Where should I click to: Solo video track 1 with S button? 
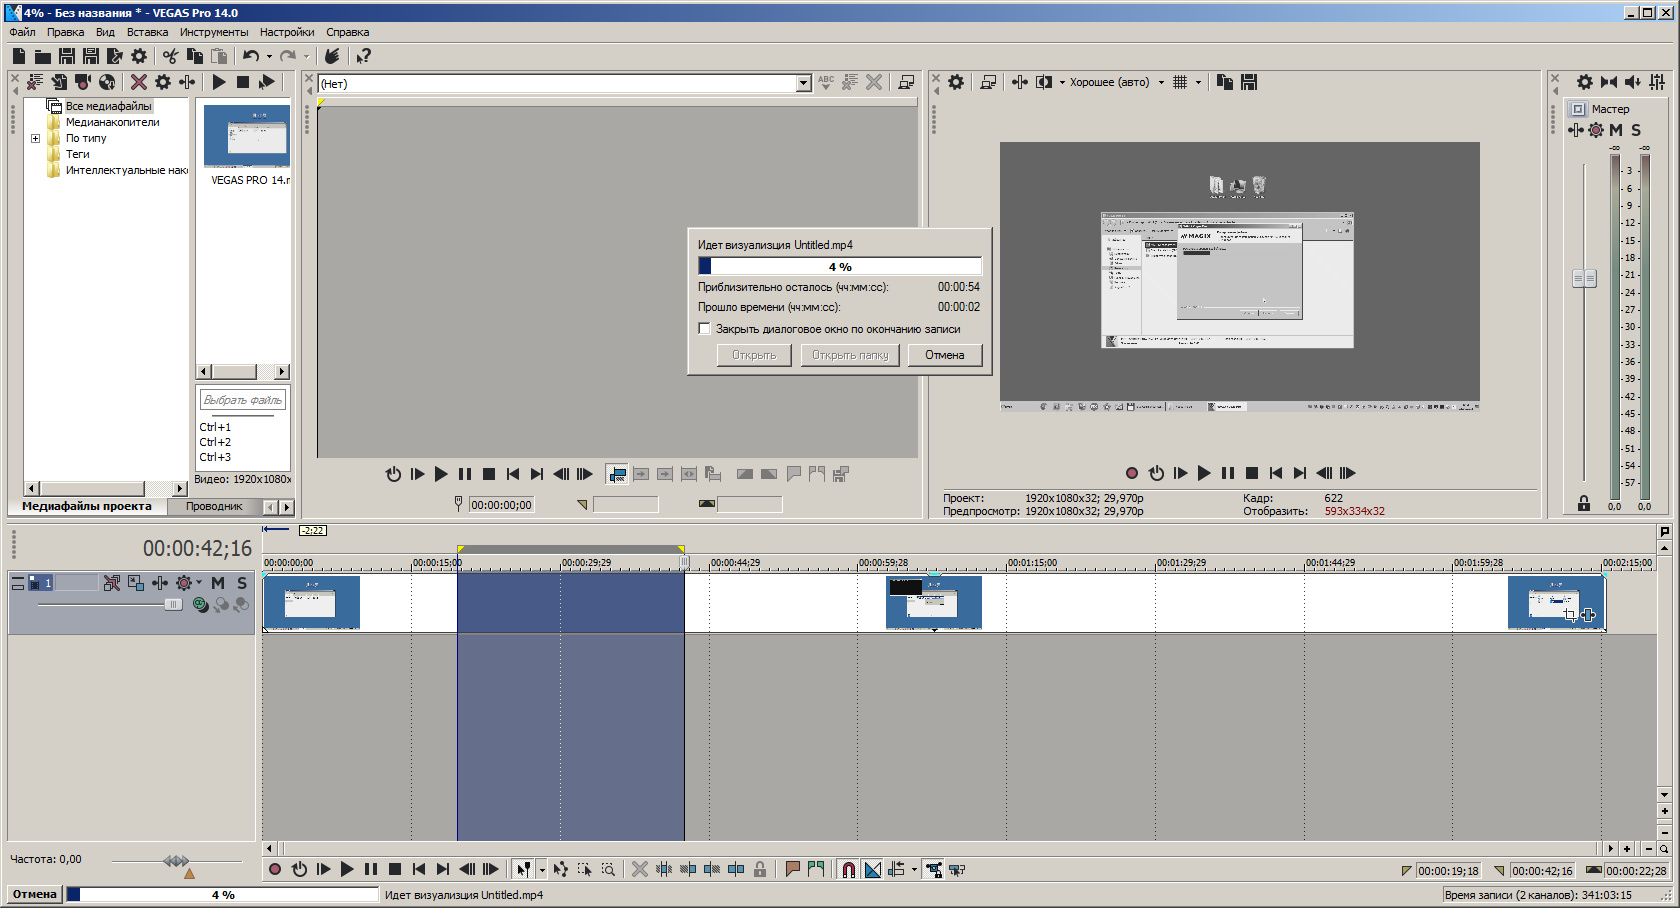241,583
